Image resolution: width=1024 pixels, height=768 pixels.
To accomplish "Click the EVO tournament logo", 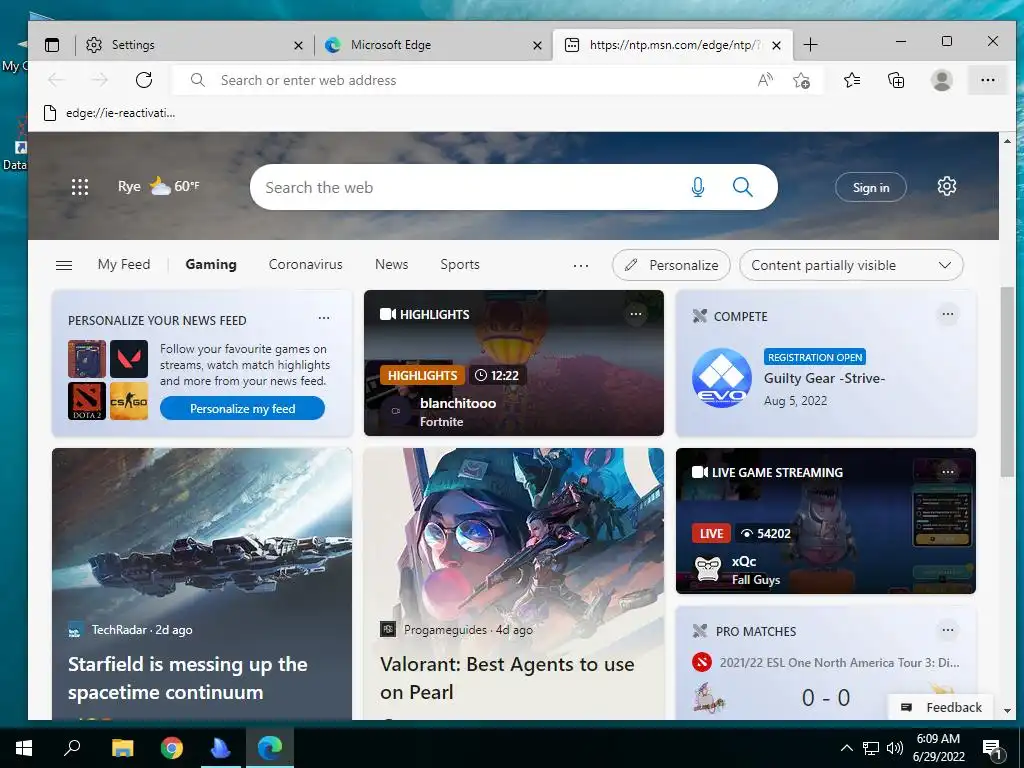I will point(722,378).
